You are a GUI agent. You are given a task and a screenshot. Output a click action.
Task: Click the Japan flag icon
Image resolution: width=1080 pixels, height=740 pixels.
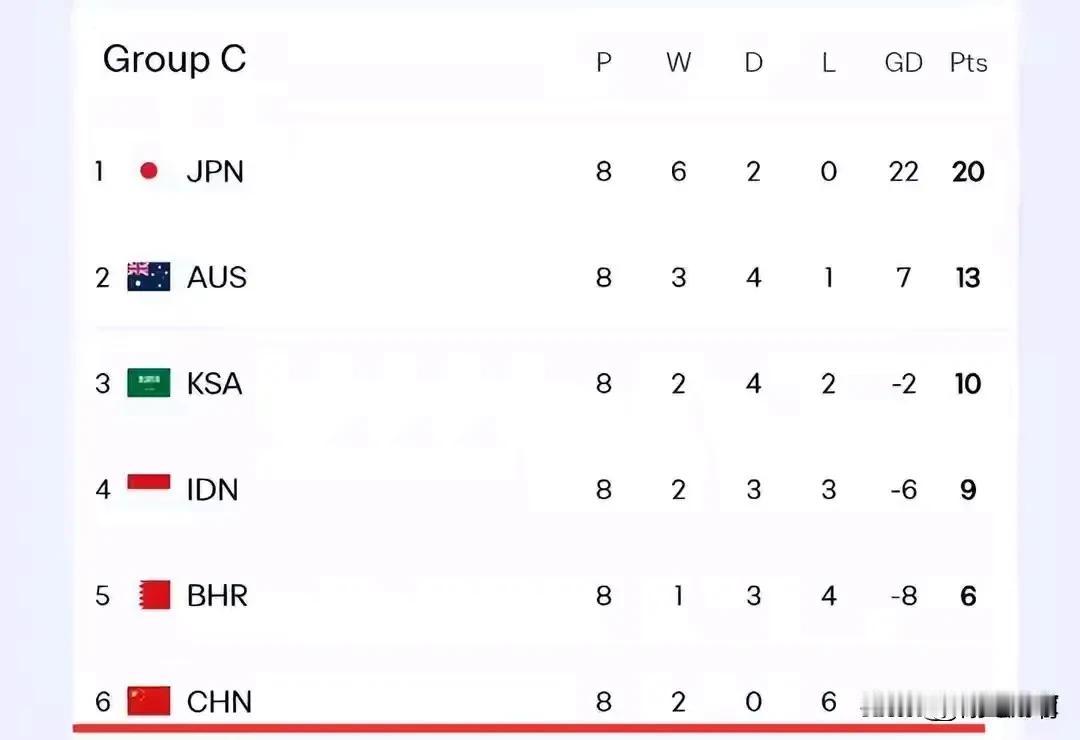click(149, 171)
